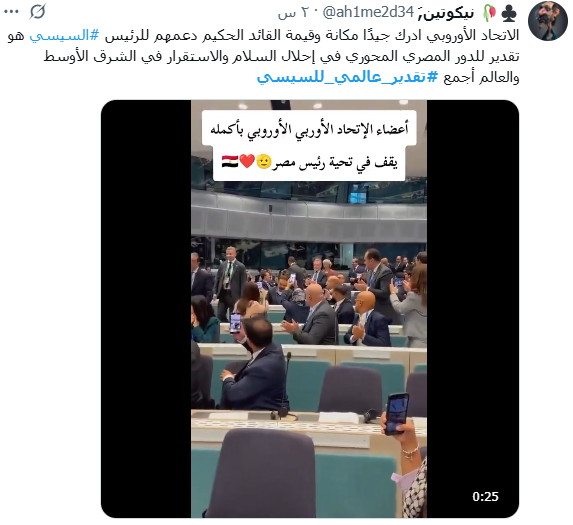
Task: Click the Arabic caption overlay on video
Action: click(x=309, y=145)
